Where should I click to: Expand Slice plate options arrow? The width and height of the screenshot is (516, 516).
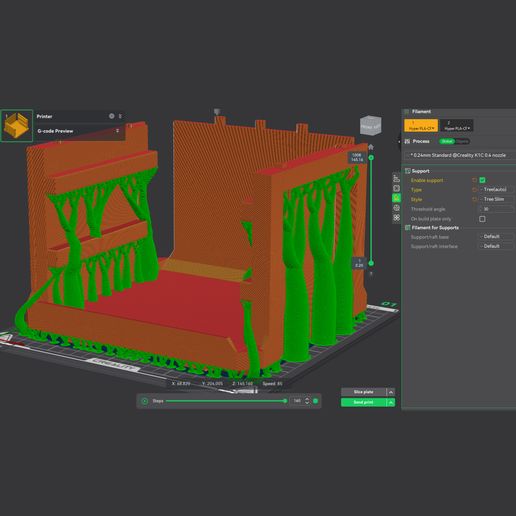point(391,392)
